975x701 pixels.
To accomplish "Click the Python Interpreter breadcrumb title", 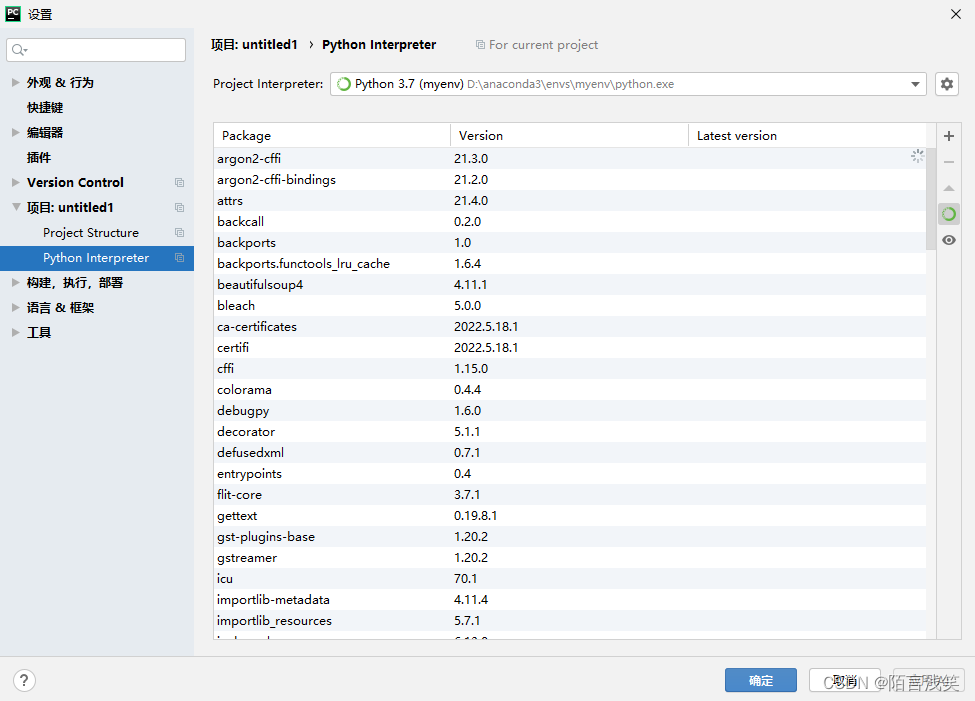I will point(379,45).
